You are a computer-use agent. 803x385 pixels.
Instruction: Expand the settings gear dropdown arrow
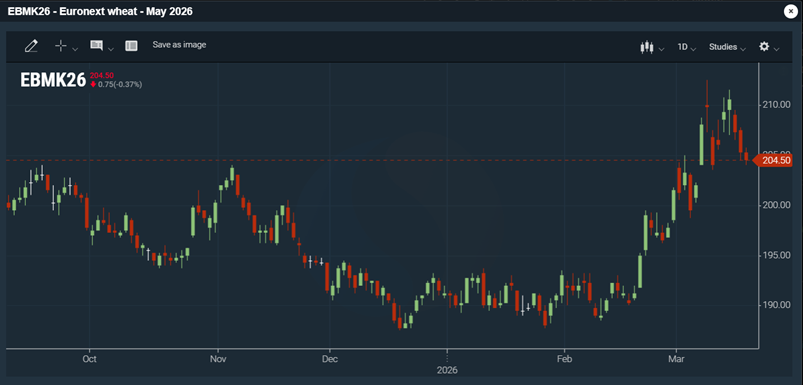pyautogui.click(x=776, y=49)
